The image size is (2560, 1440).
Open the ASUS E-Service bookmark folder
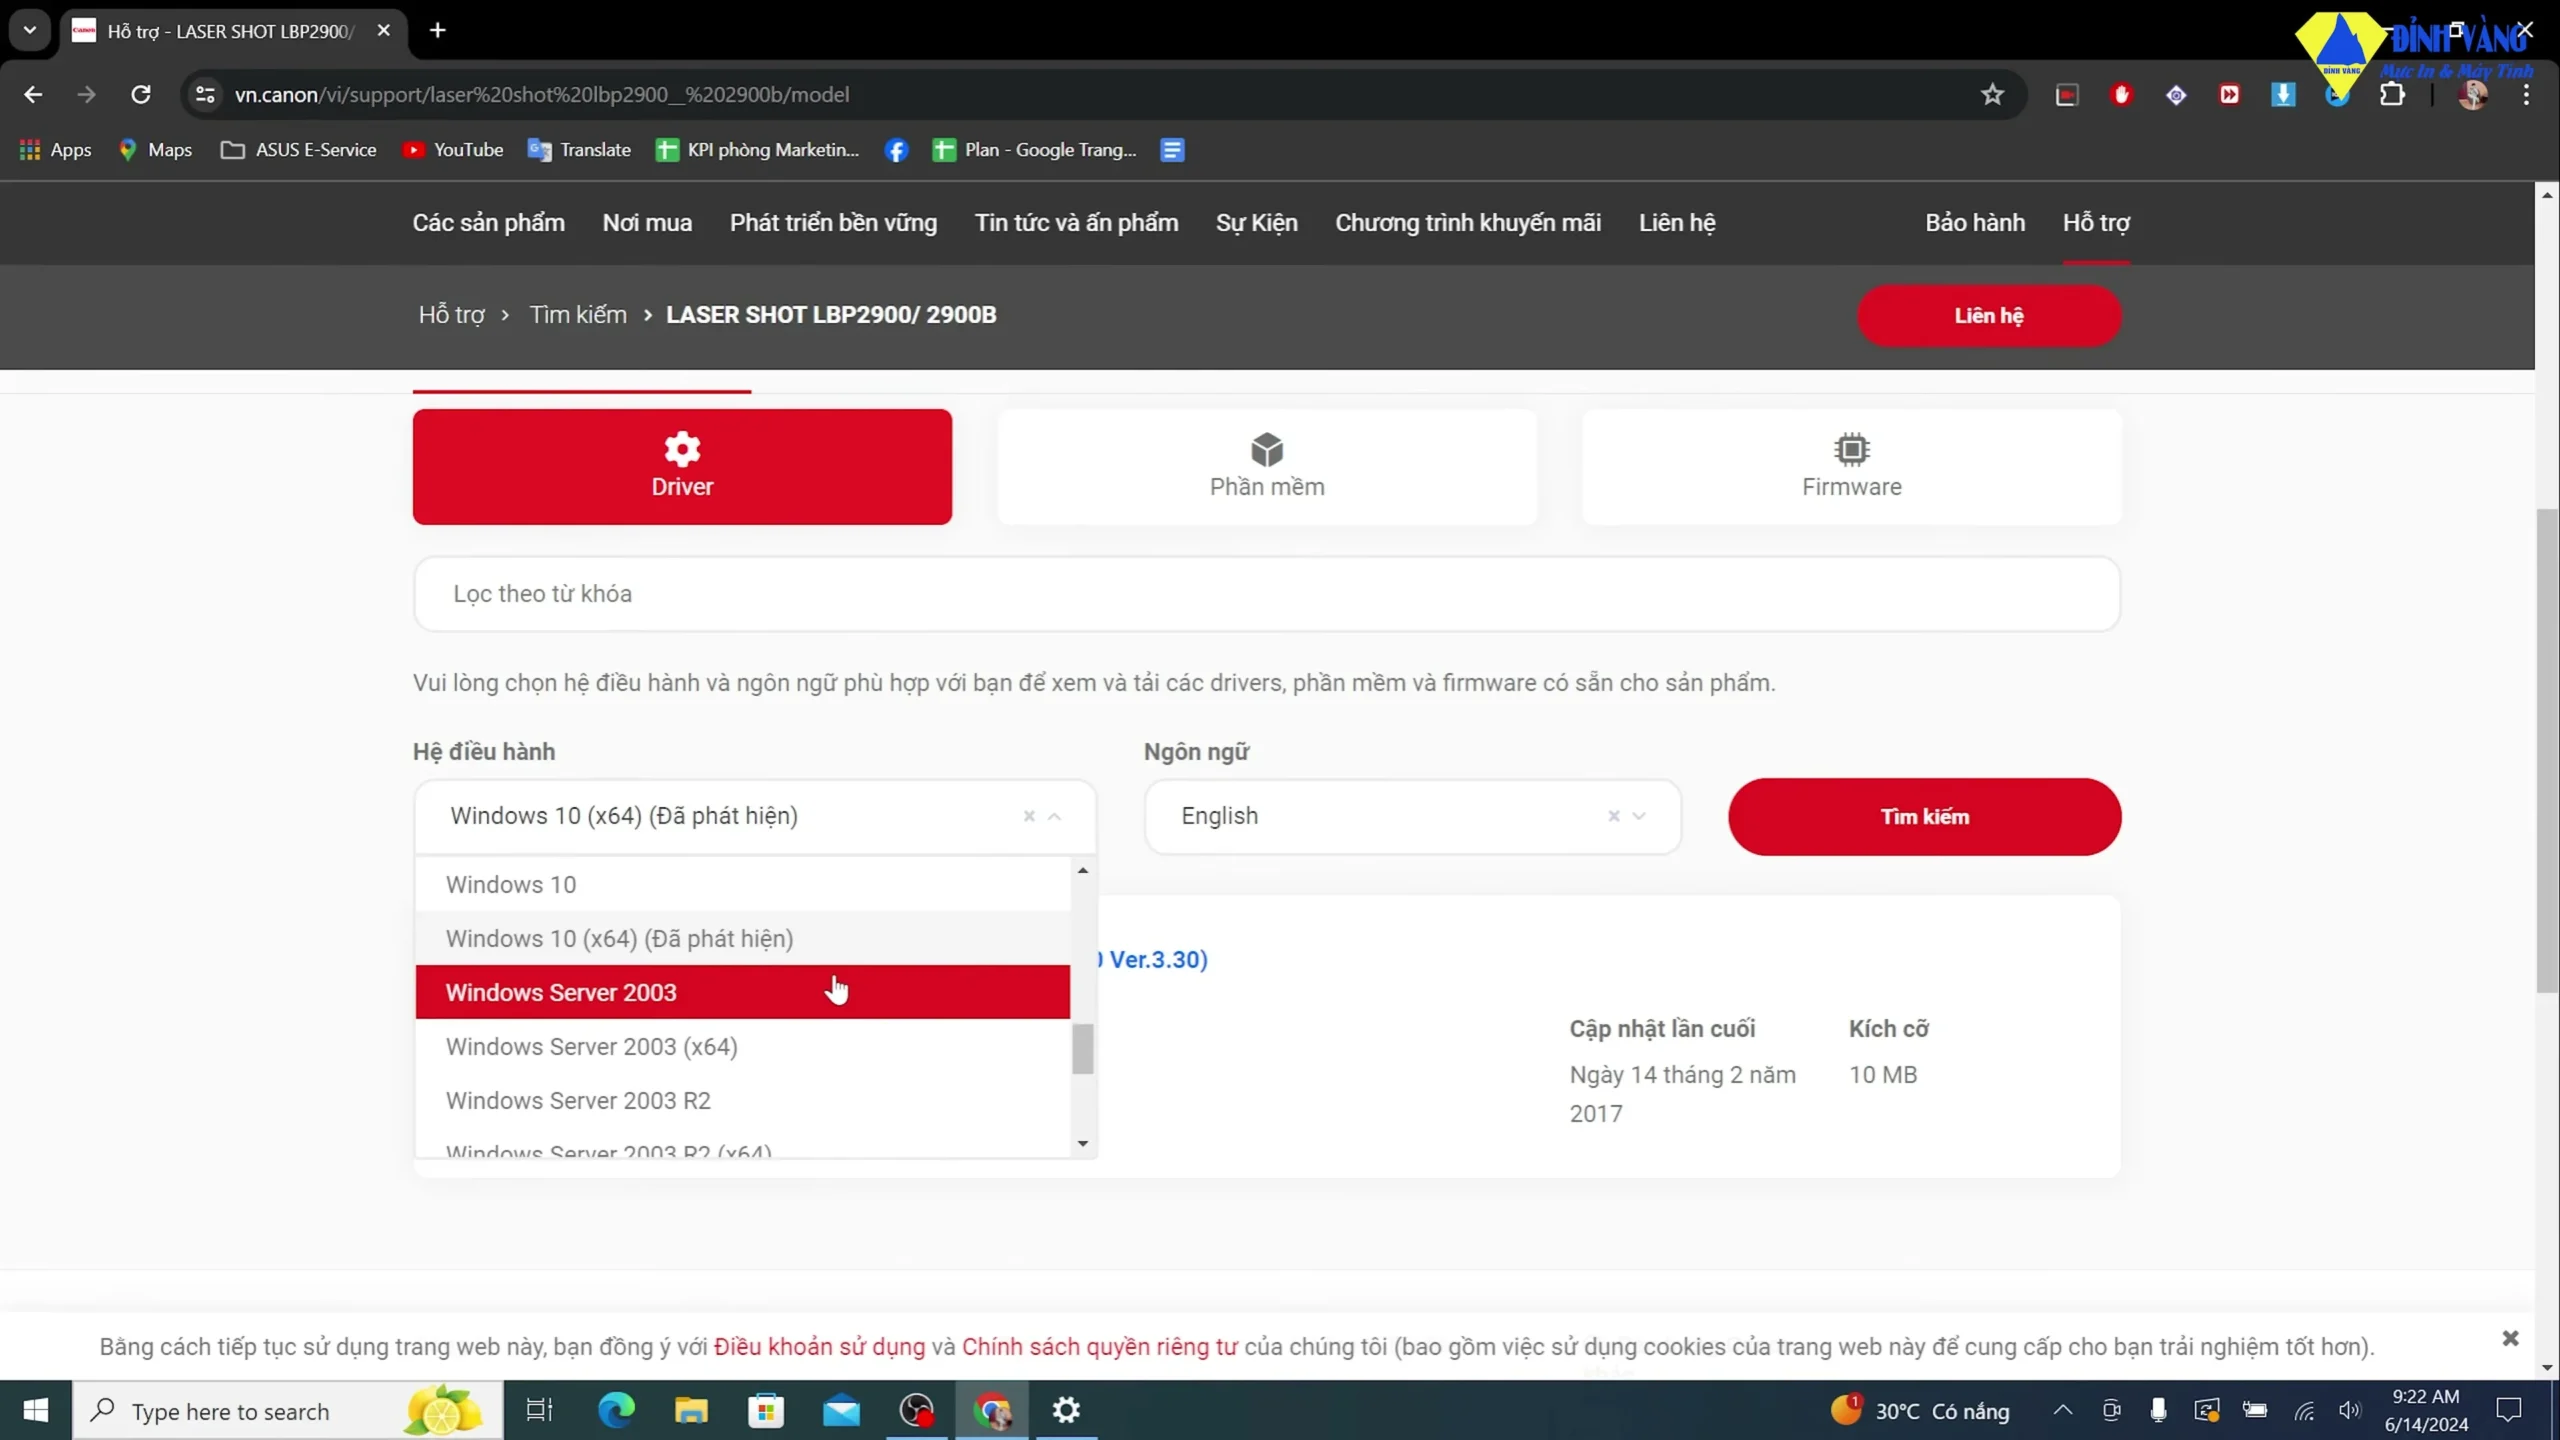tap(299, 150)
